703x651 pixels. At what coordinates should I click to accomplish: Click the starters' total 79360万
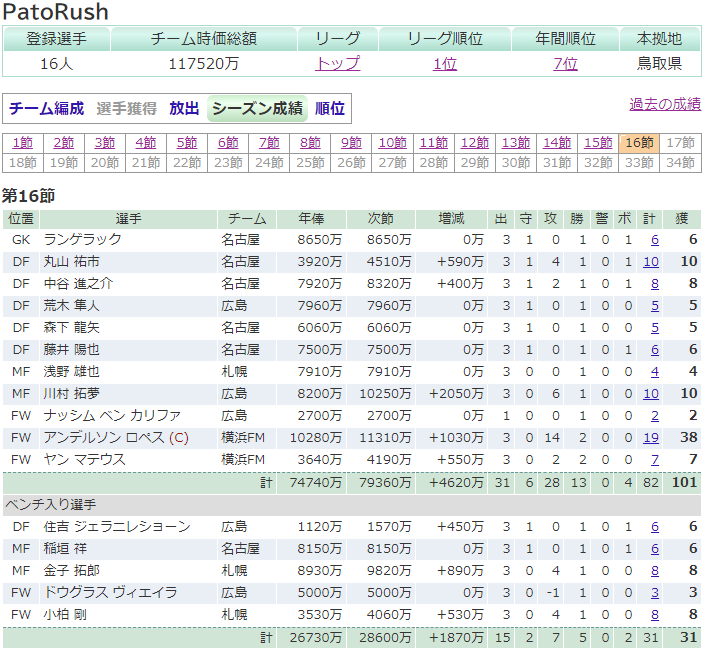[385, 482]
